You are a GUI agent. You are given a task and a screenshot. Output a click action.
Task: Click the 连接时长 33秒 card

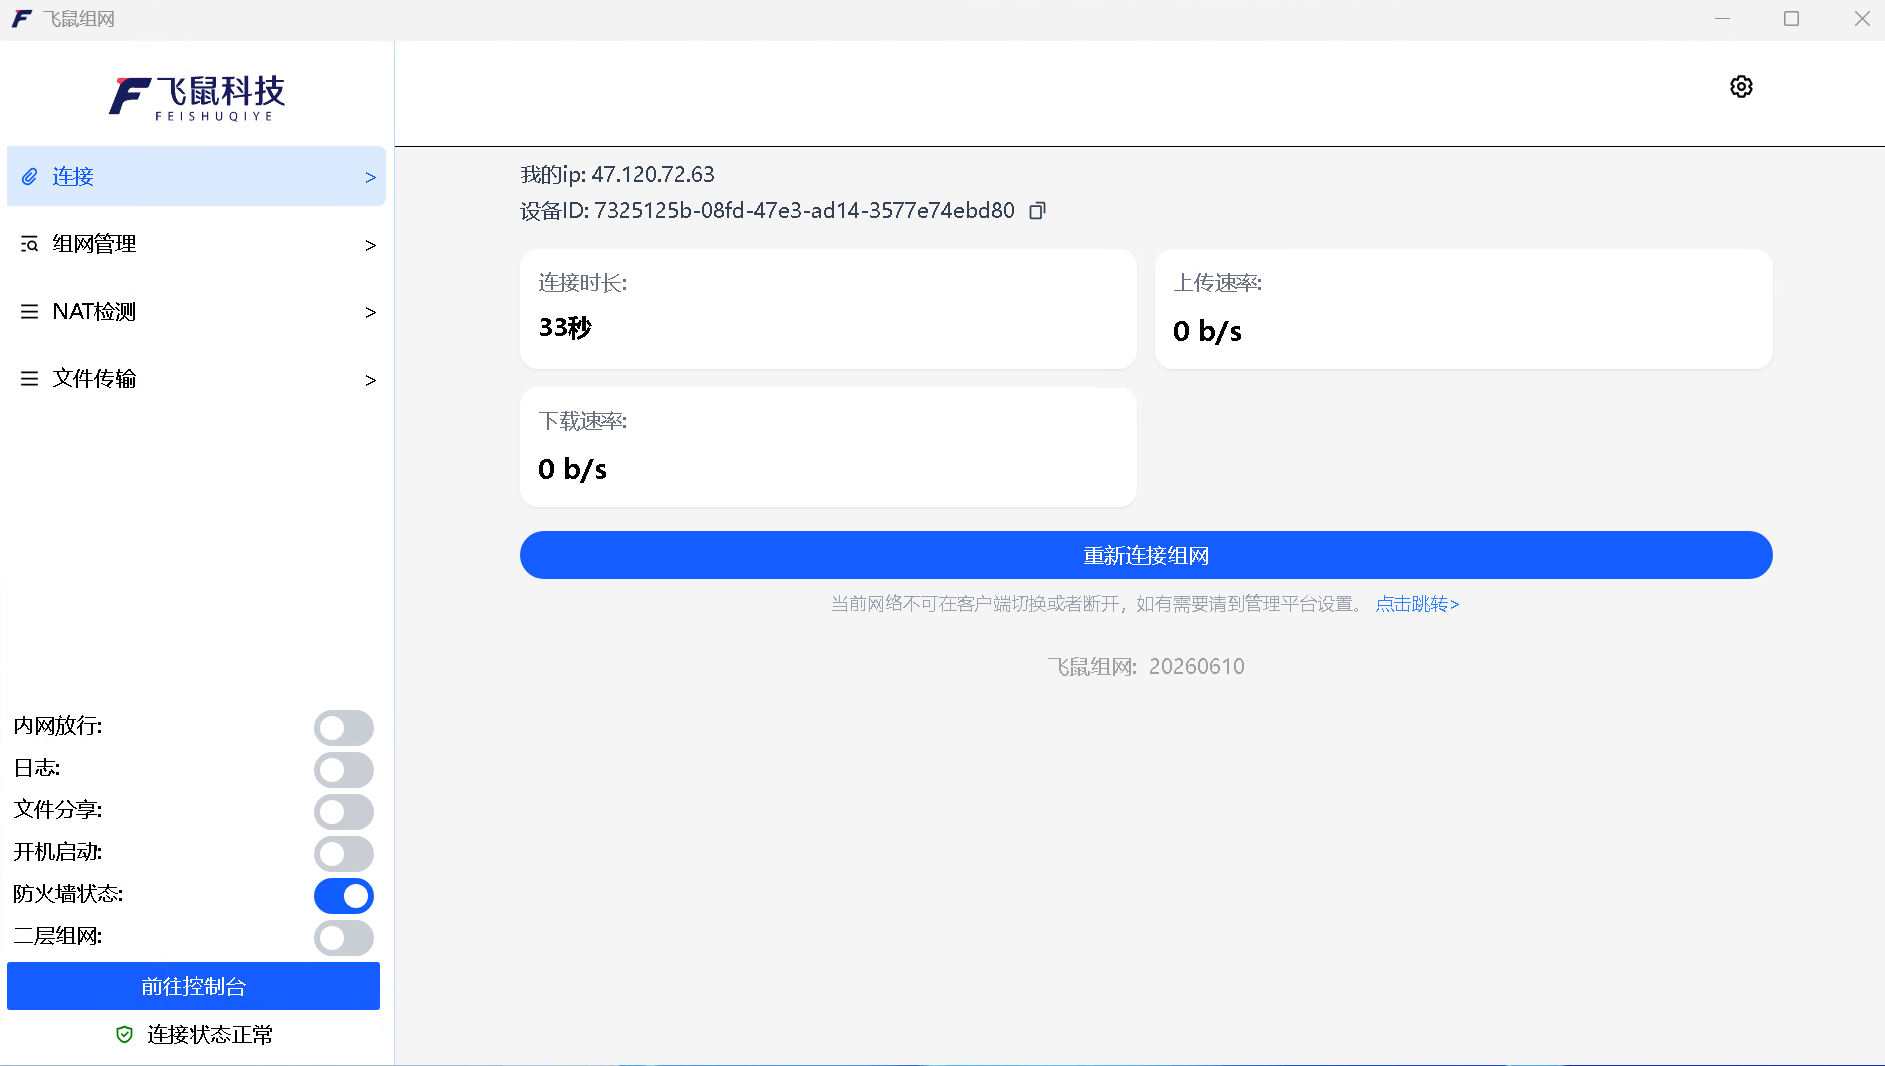coord(828,309)
